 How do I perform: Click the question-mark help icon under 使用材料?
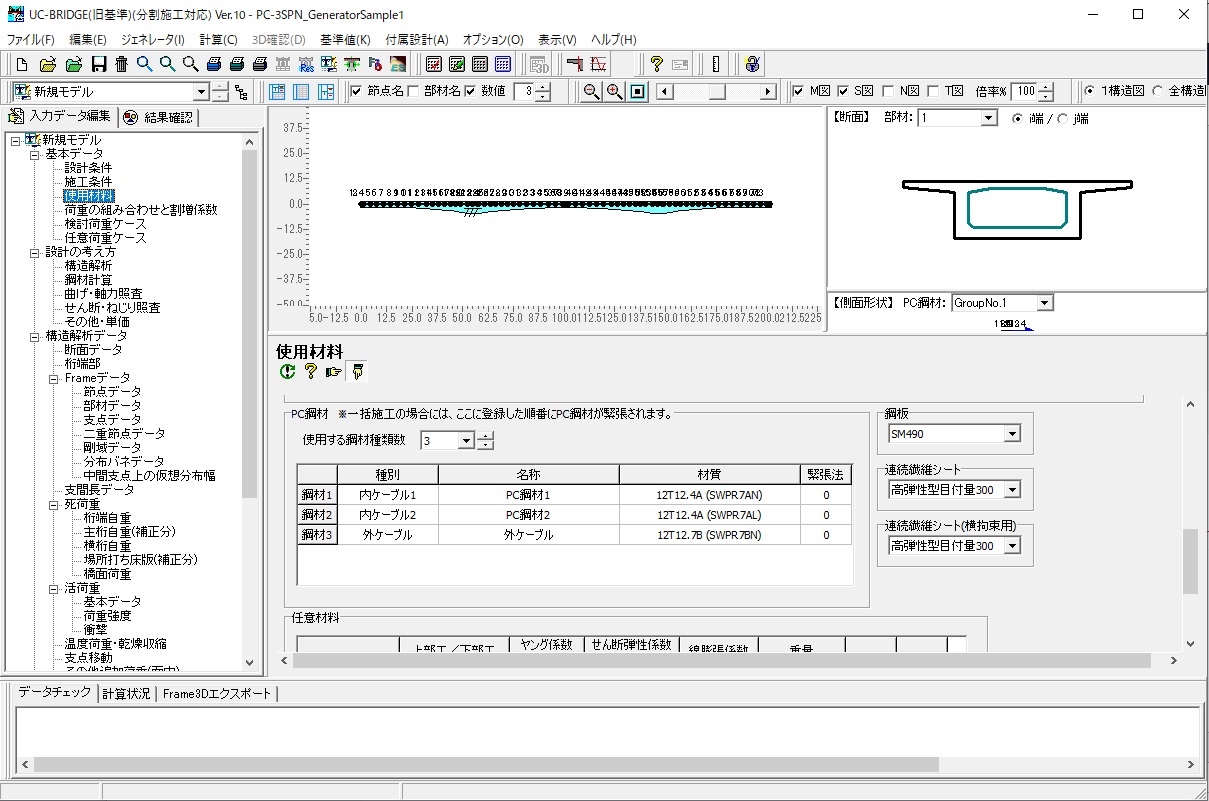[310, 372]
